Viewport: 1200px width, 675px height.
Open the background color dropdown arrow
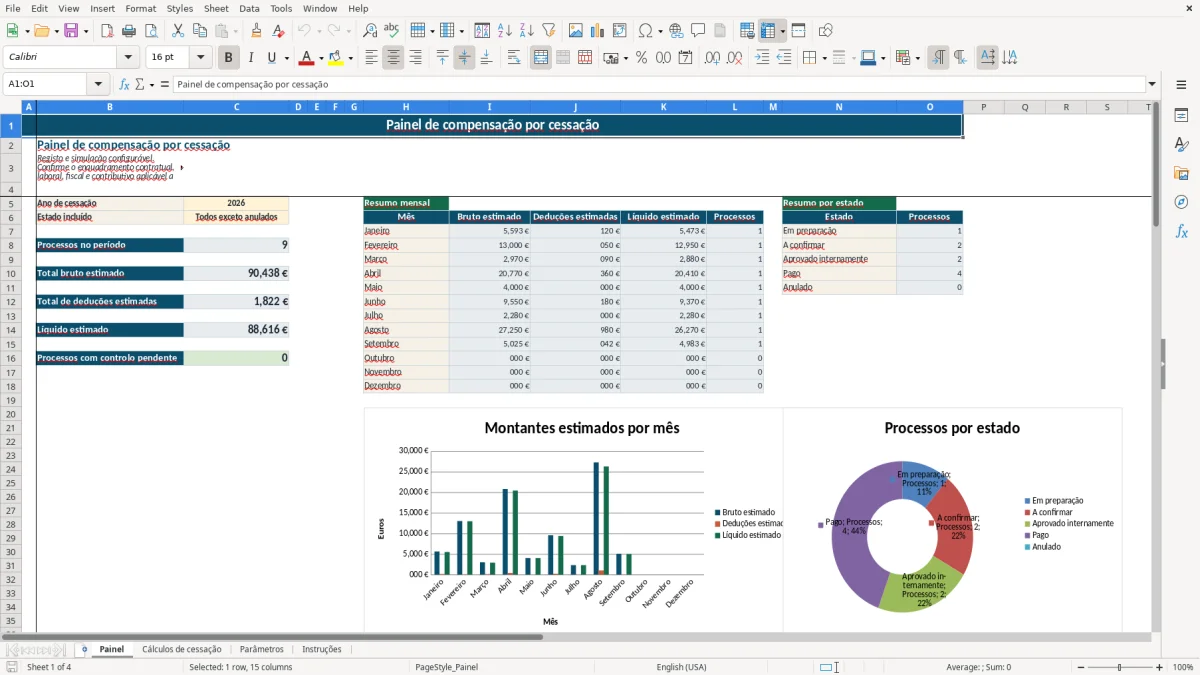pyautogui.click(x=350, y=58)
